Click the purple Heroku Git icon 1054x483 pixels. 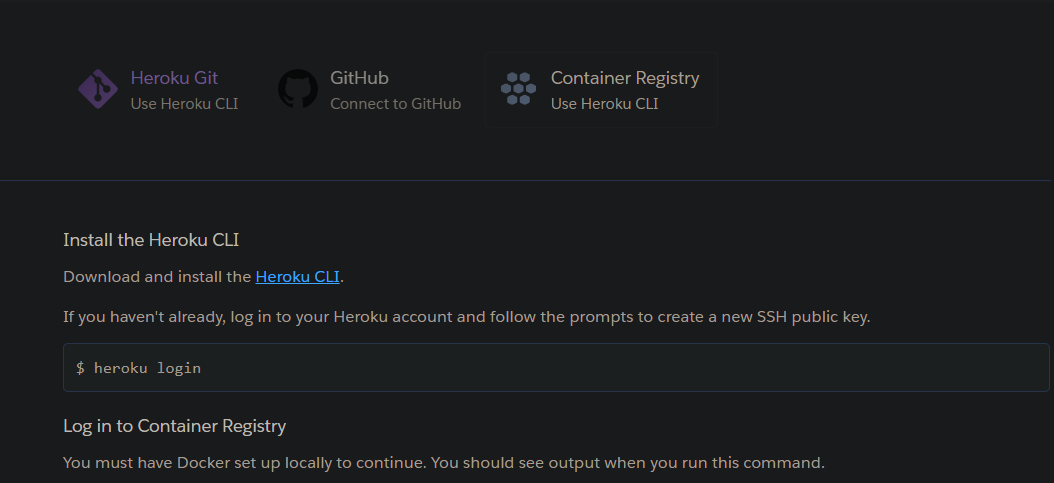tap(98, 90)
